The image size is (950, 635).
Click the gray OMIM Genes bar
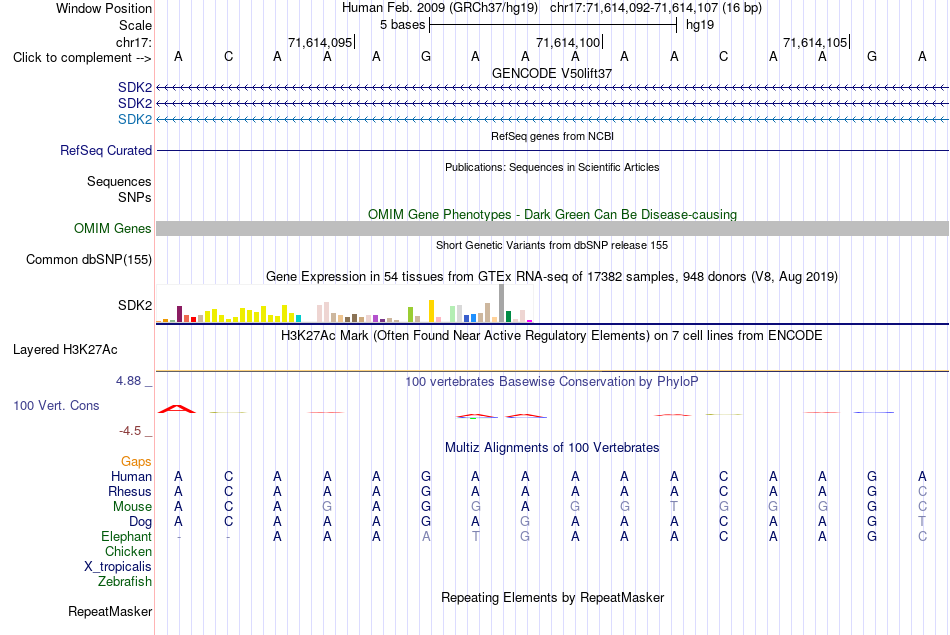pyautogui.click(x=552, y=228)
